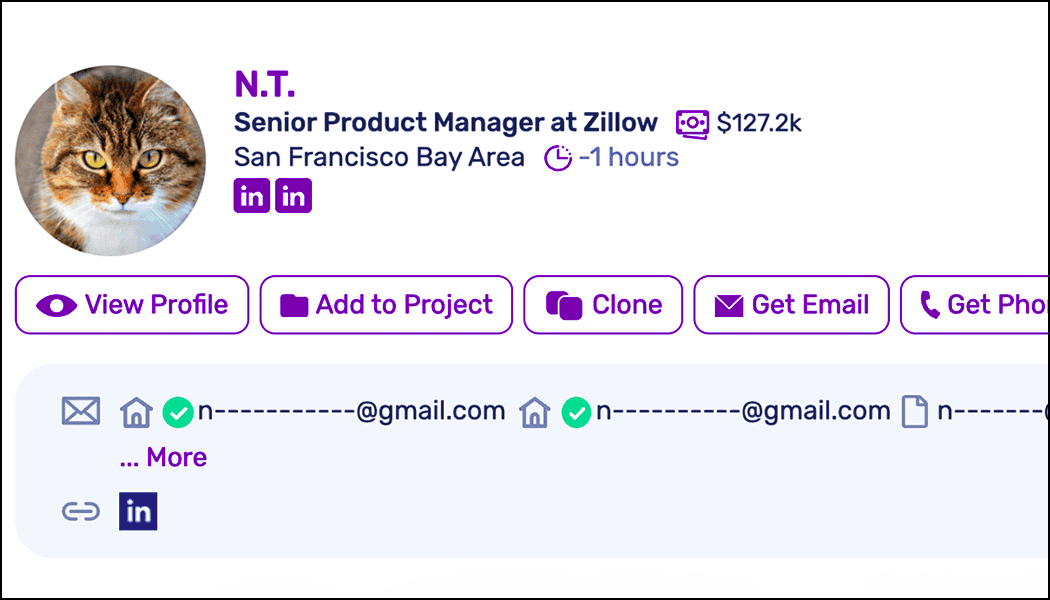Viewport: 1050px width, 600px height.
Task: Click the verified checkmark on the second email
Action: tap(576, 412)
